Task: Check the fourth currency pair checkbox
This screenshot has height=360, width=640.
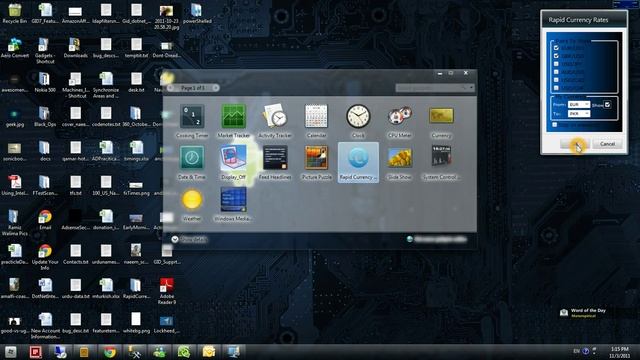Action: point(556,72)
